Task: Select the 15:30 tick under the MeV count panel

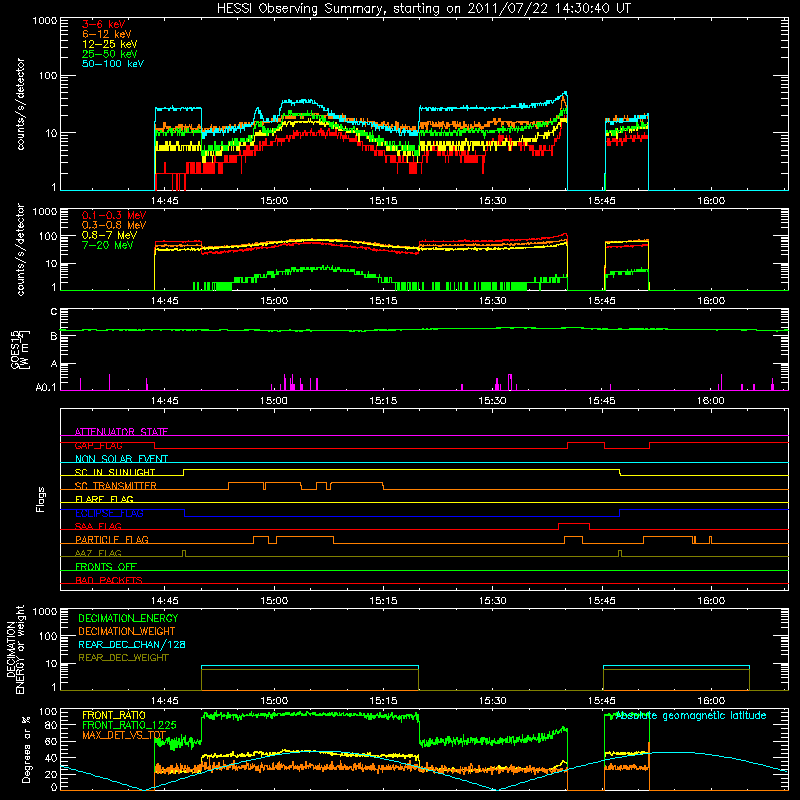Action: point(493,301)
